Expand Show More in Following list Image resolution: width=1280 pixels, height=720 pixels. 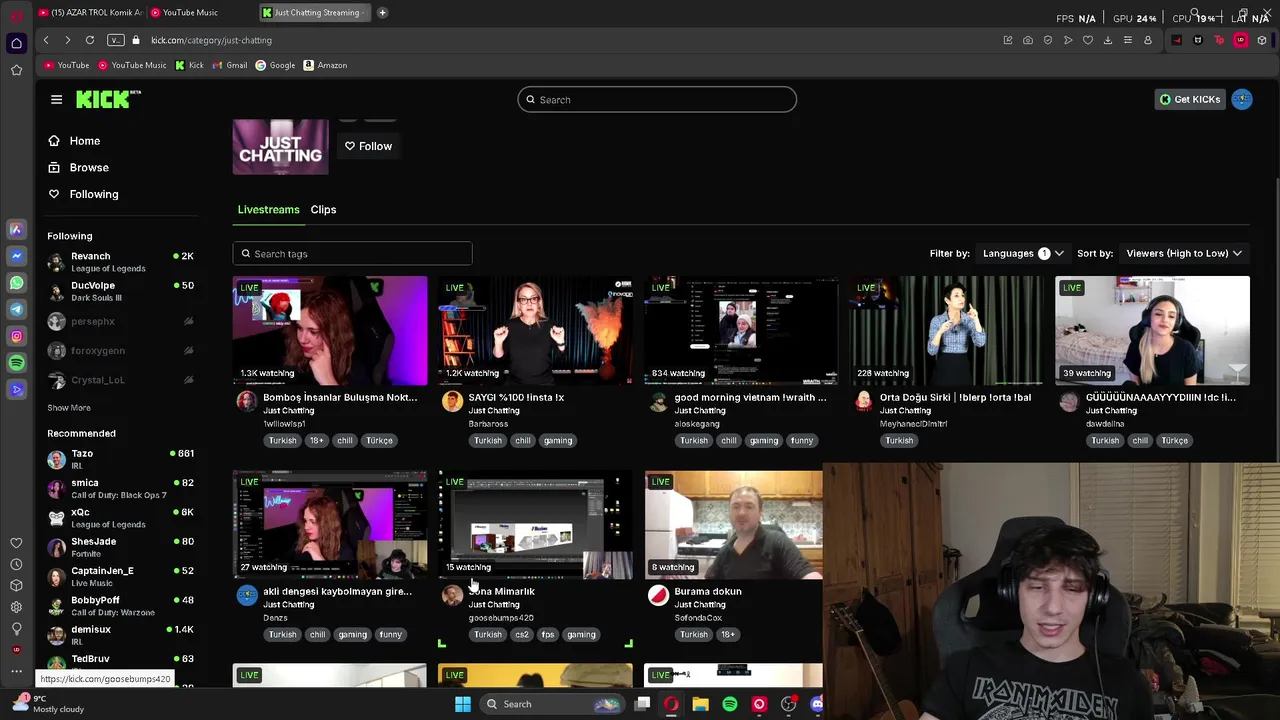pos(69,408)
